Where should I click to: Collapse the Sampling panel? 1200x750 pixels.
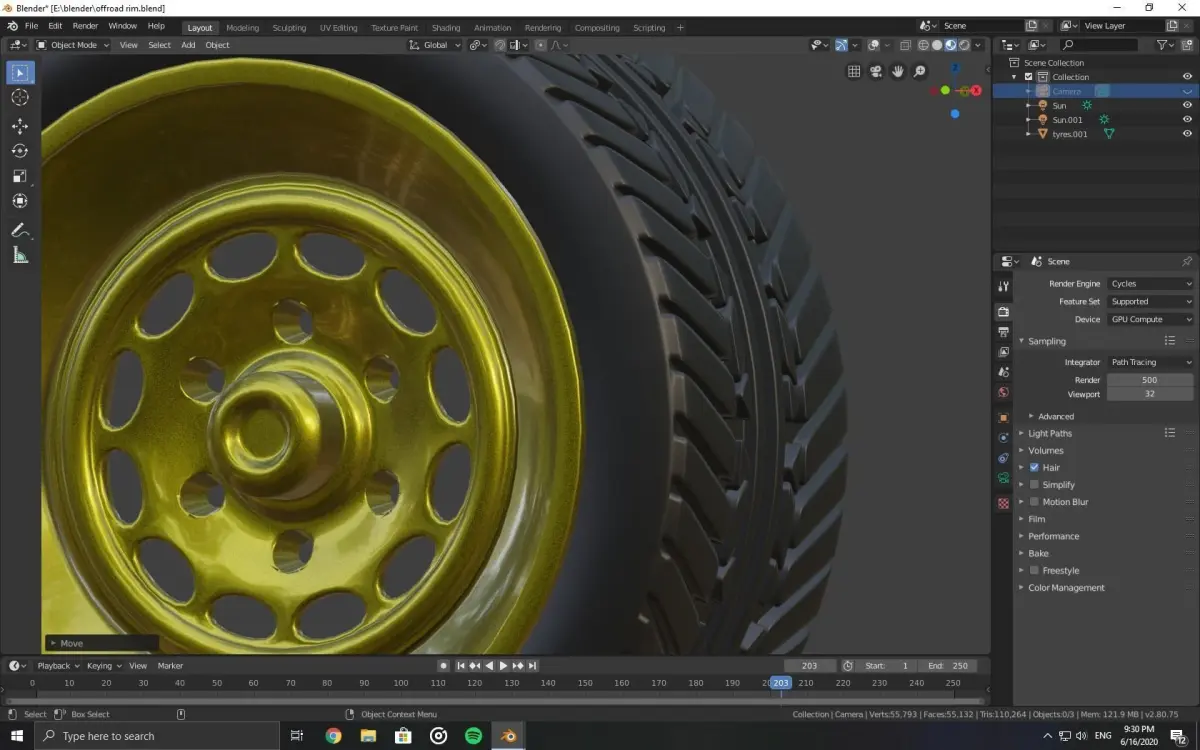click(1046, 341)
